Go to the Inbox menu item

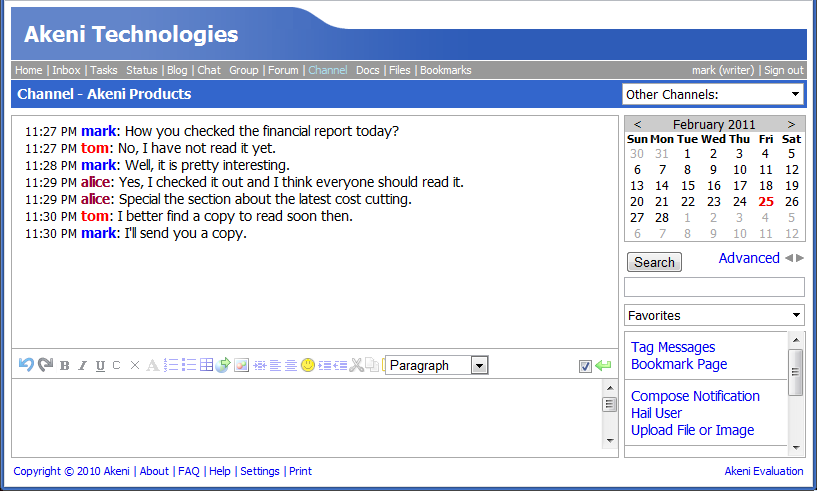pyautogui.click(x=66, y=70)
